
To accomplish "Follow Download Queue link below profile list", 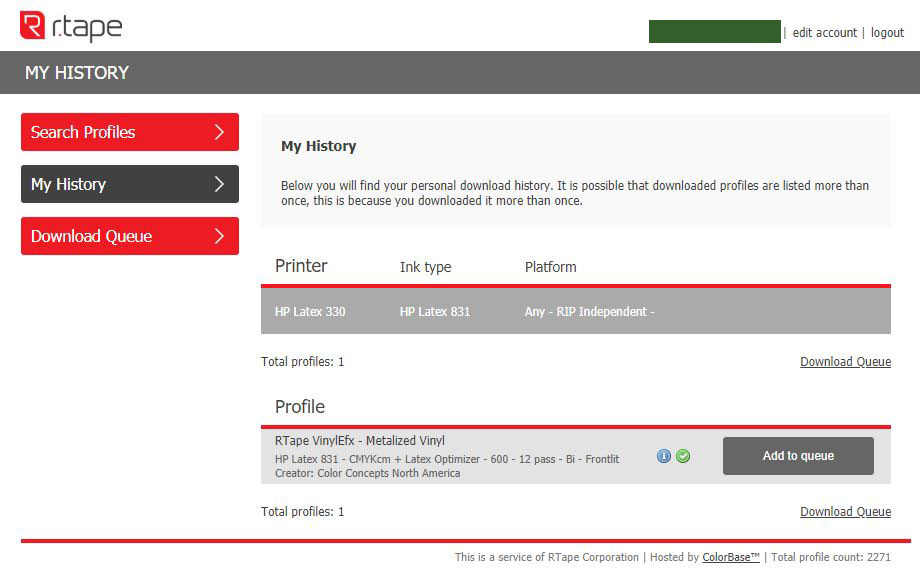I will (x=845, y=512).
